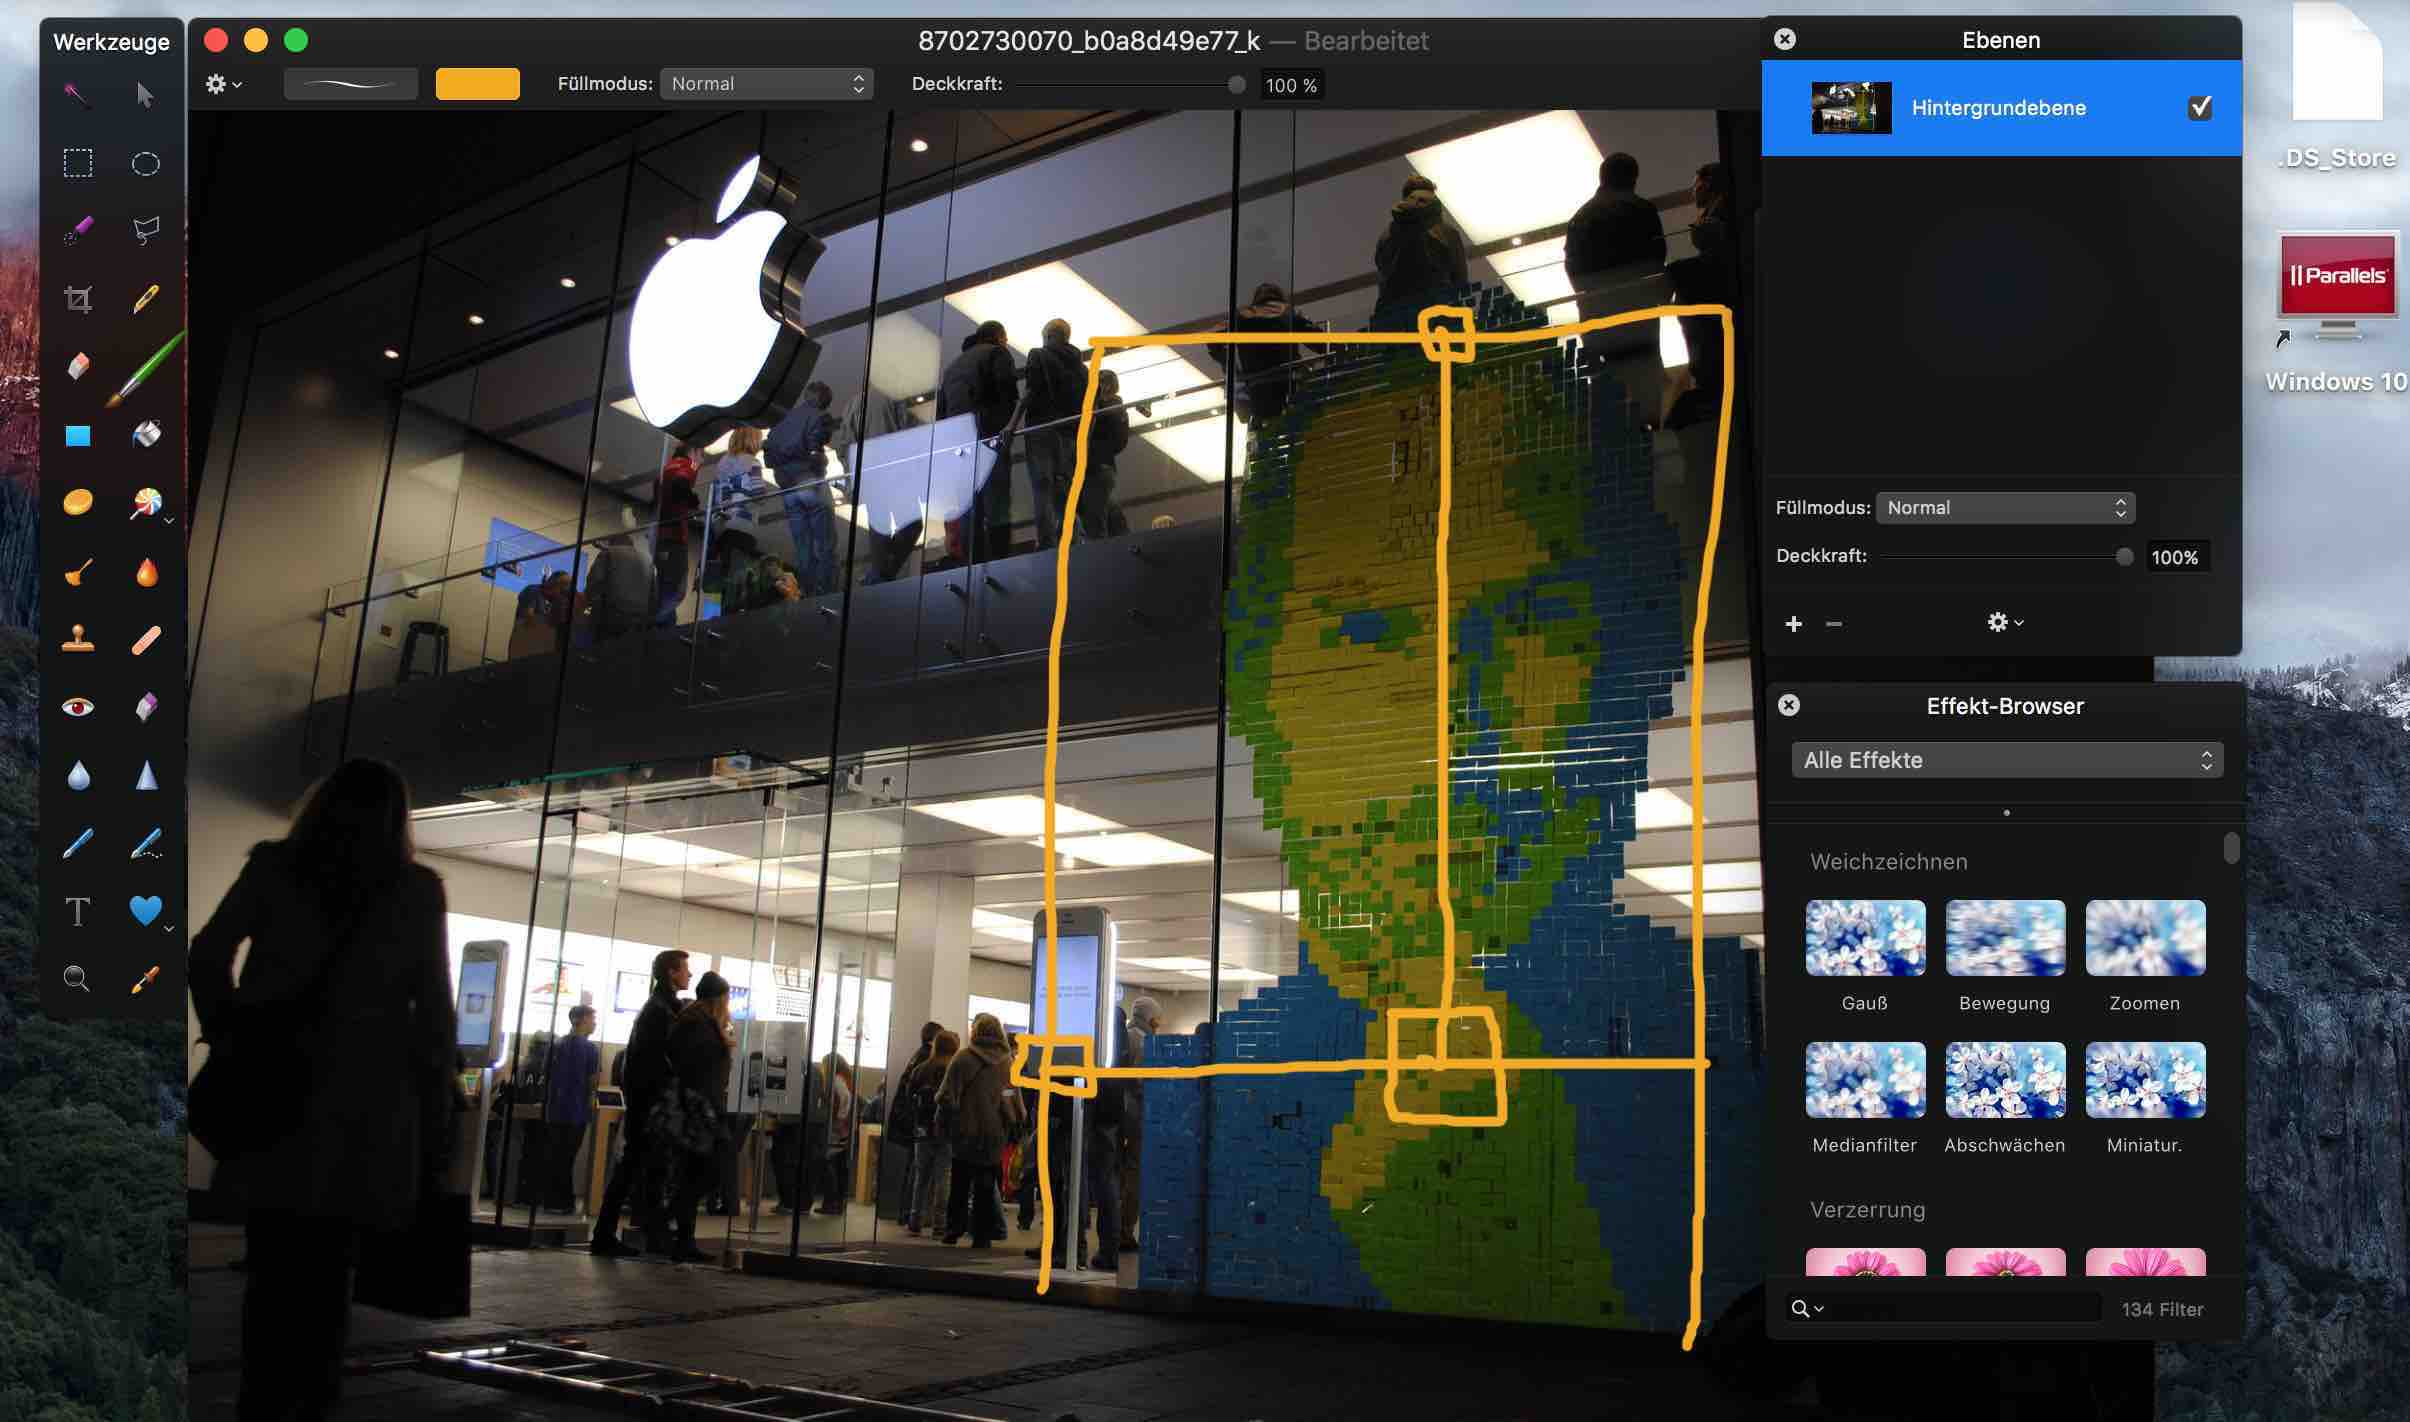Viewport: 2410px width, 1422px height.
Task: Open the effect search options magnifier
Action: [1806, 1308]
